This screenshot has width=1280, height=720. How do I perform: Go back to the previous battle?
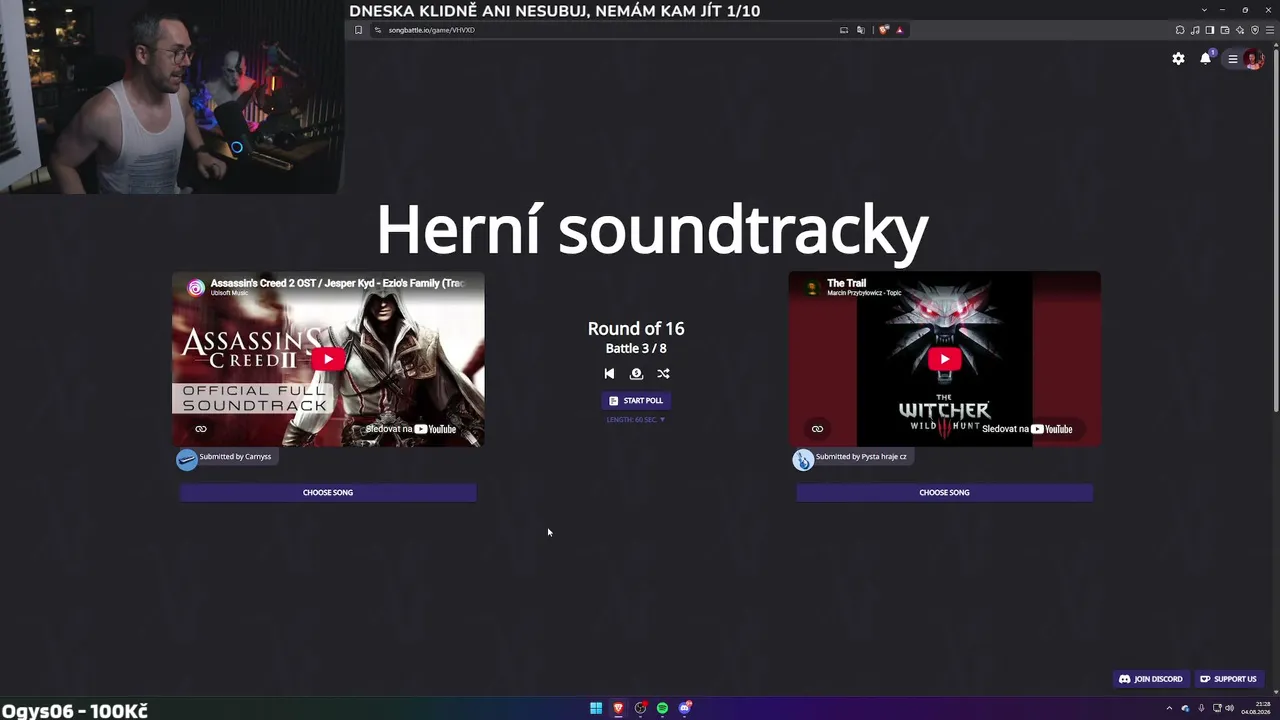pyautogui.click(x=609, y=373)
